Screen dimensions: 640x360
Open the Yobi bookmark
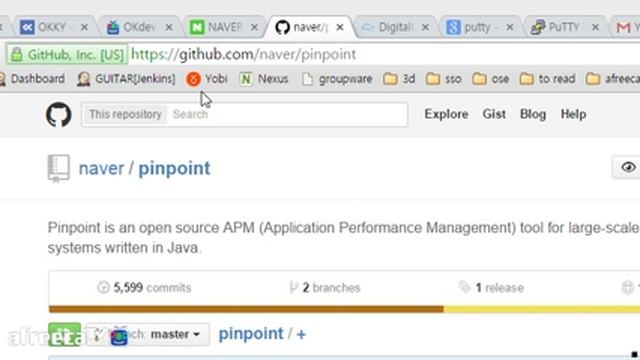click(x=207, y=79)
